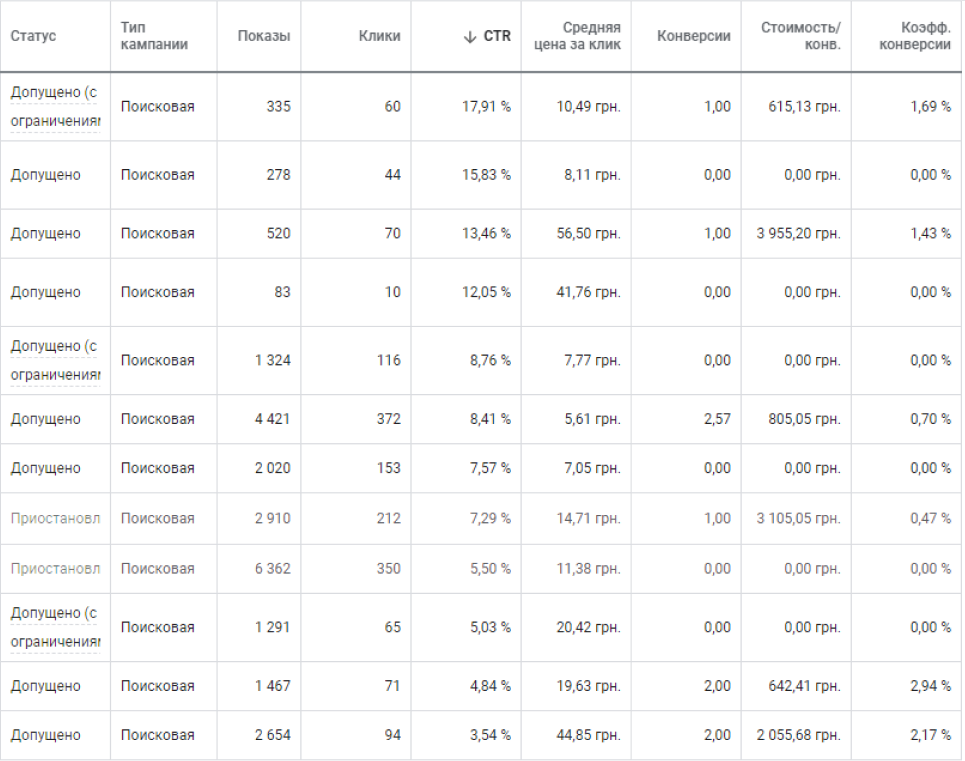965x761 pixels.
Task: Click the 4 421 impressions cell
Action: 273,419
